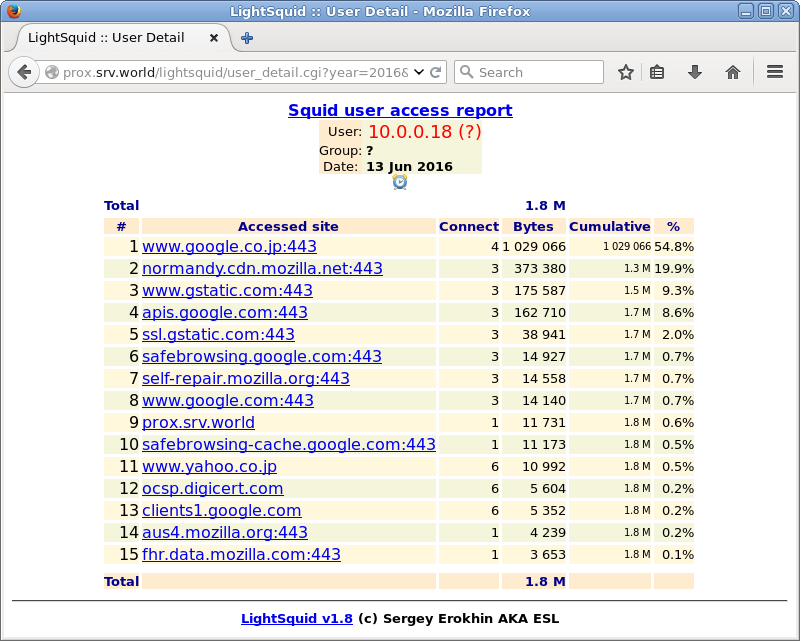
Task: Click the site identity globe icon
Action: point(52,72)
